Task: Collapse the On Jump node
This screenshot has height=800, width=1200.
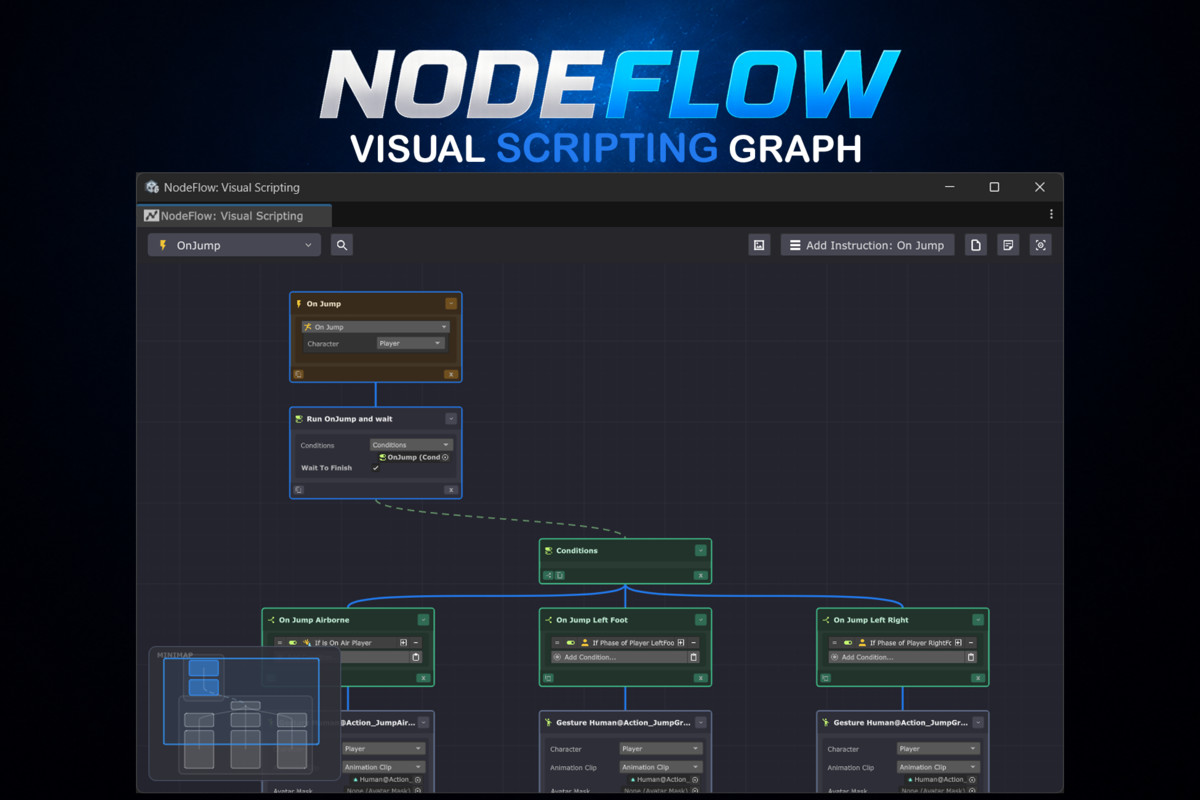Action: 451,303
